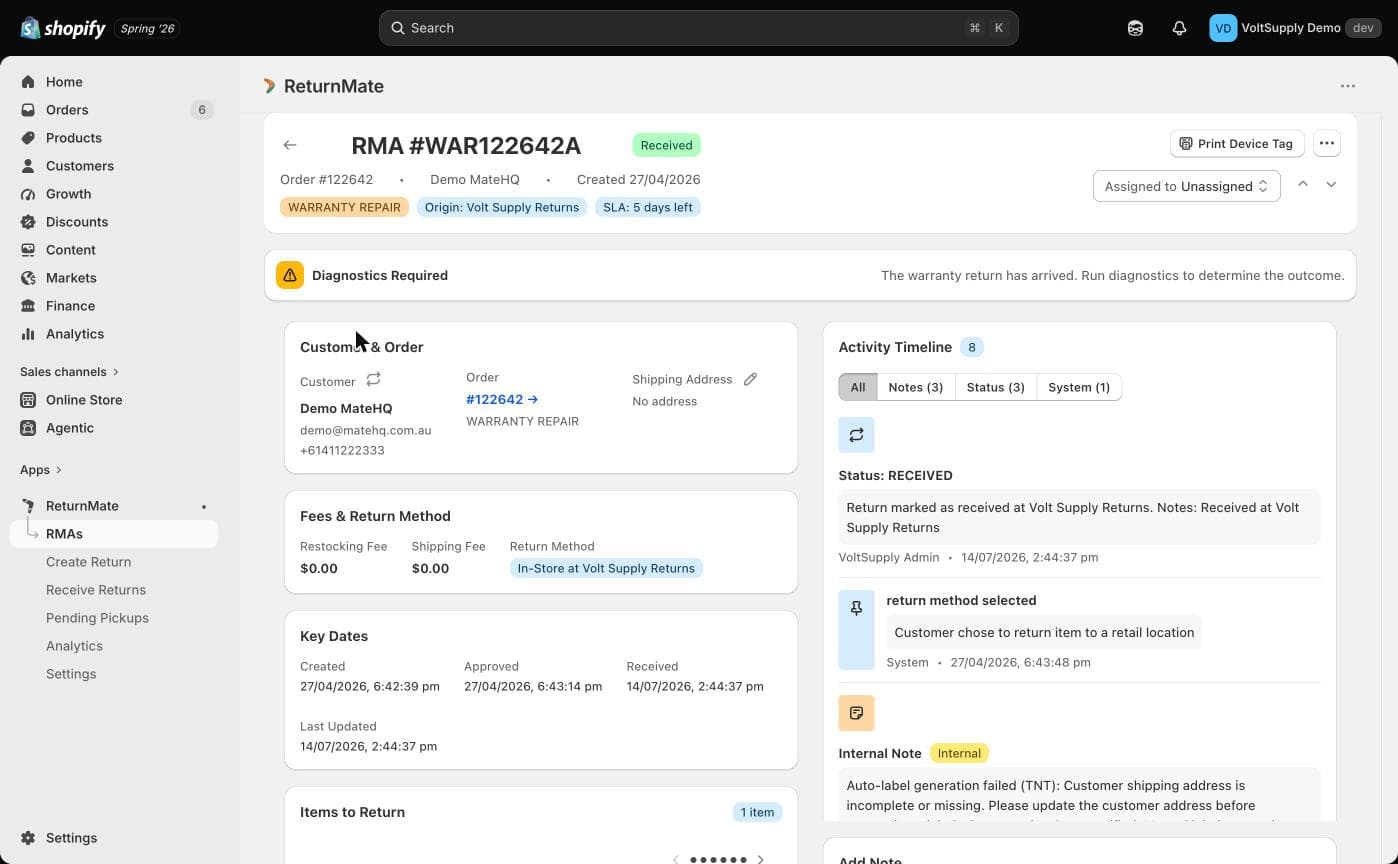The width and height of the screenshot is (1398, 864).
Task: Filter timeline by Status (3)
Action: 995,387
